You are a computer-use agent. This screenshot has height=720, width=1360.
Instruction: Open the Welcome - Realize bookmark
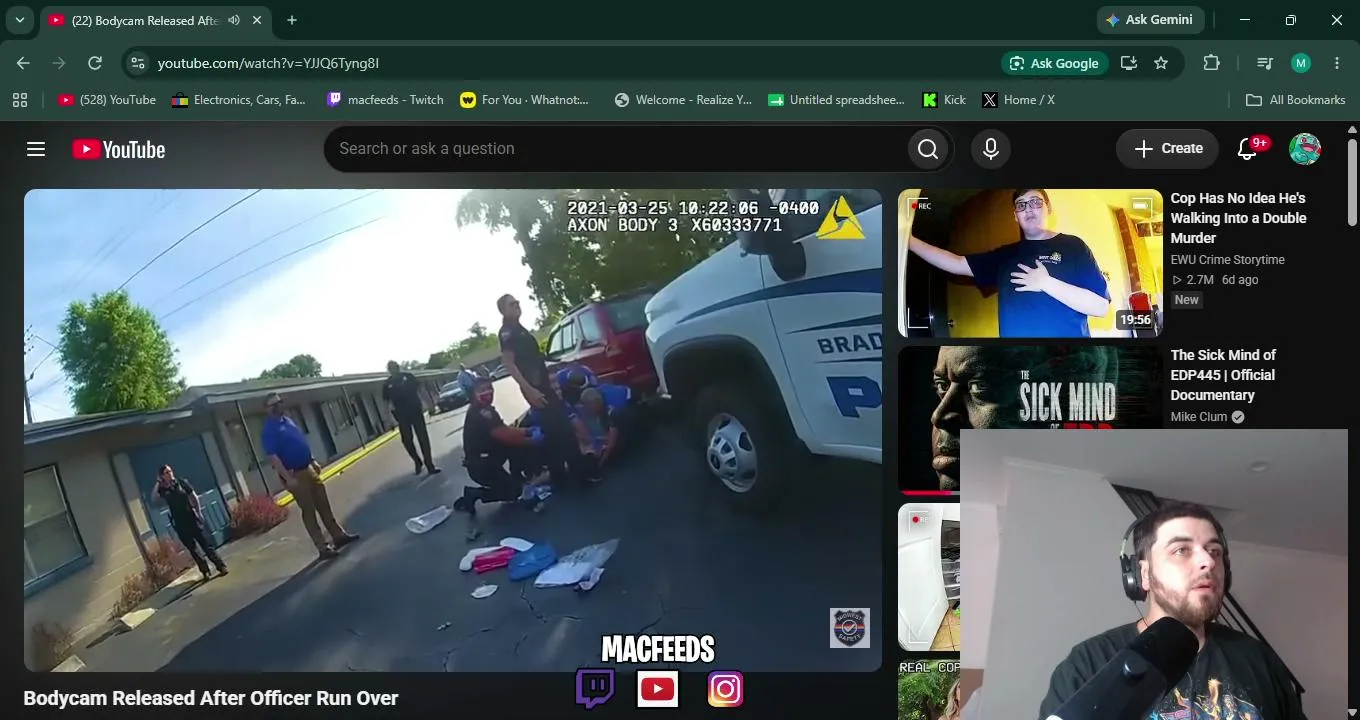[683, 100]
